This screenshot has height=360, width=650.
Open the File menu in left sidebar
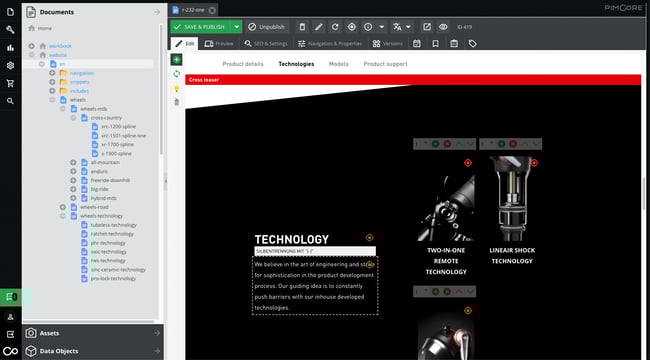point(10,12)
